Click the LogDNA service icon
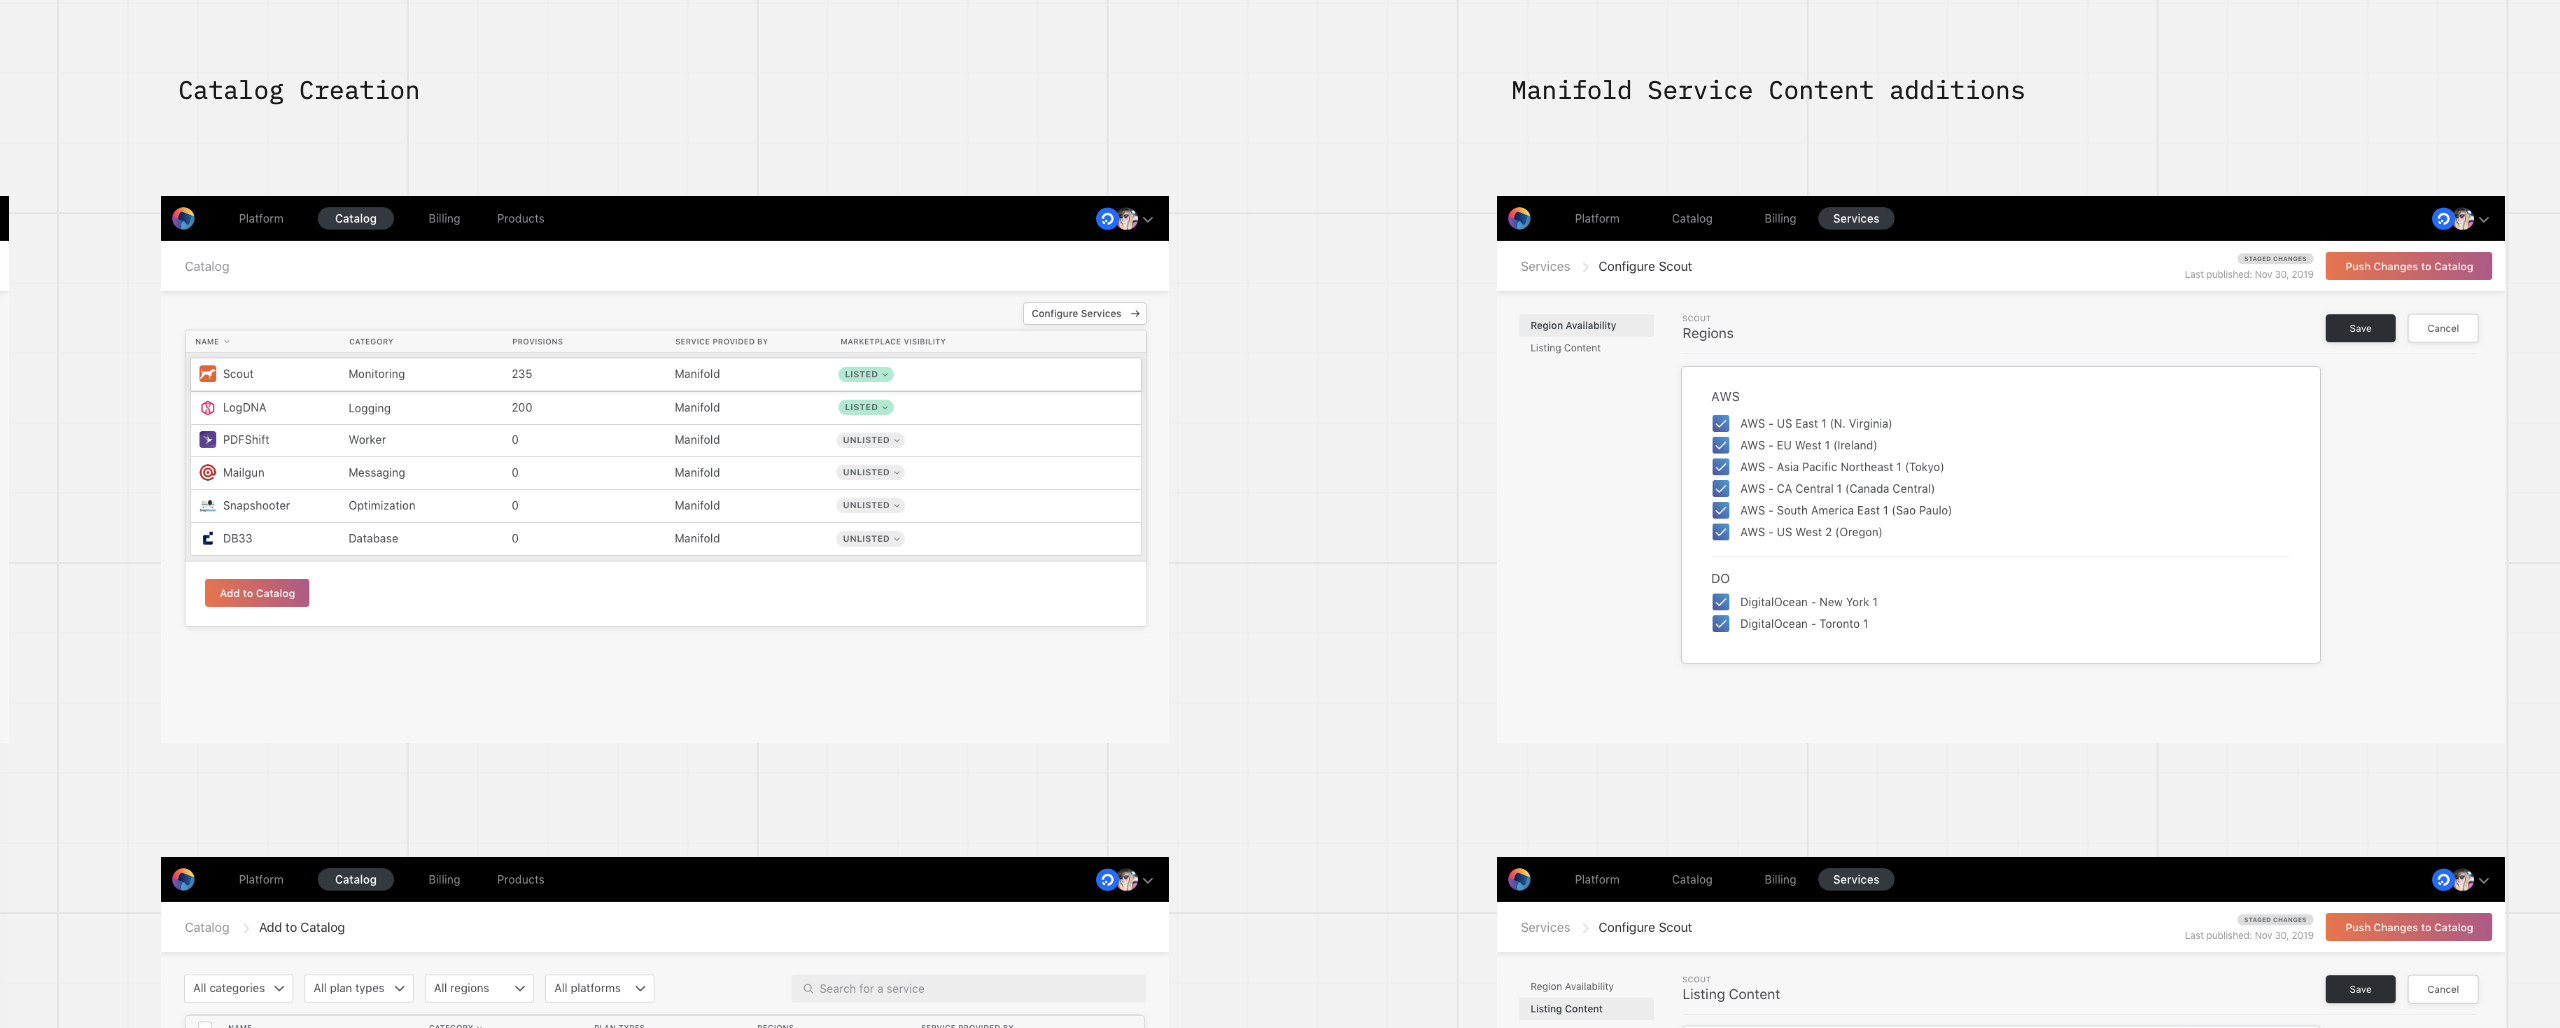The width and height of the screenshot is (2560, 1028). point(208,408)
